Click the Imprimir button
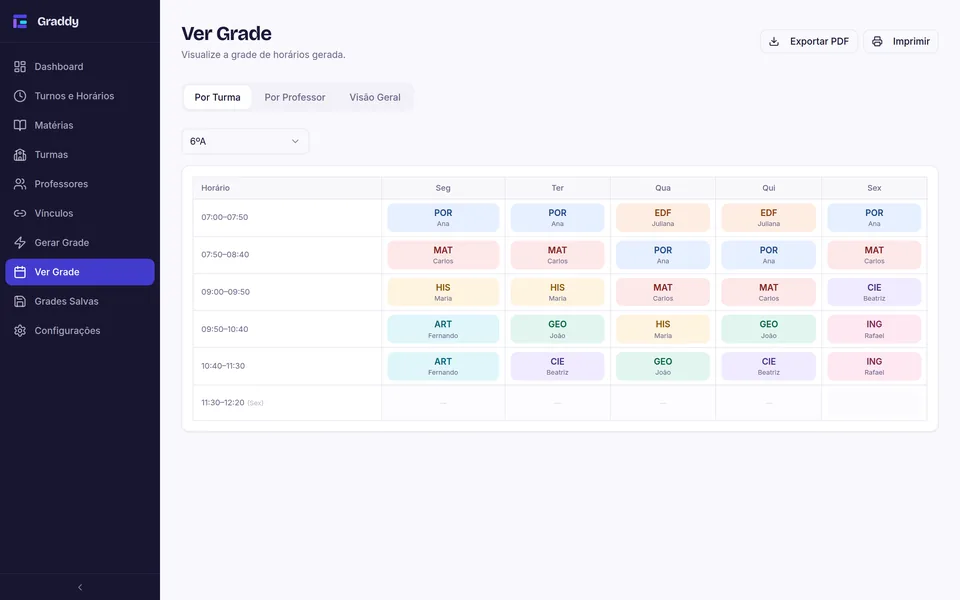The height and width of the screenshot is (600, 960). point(901,42)
